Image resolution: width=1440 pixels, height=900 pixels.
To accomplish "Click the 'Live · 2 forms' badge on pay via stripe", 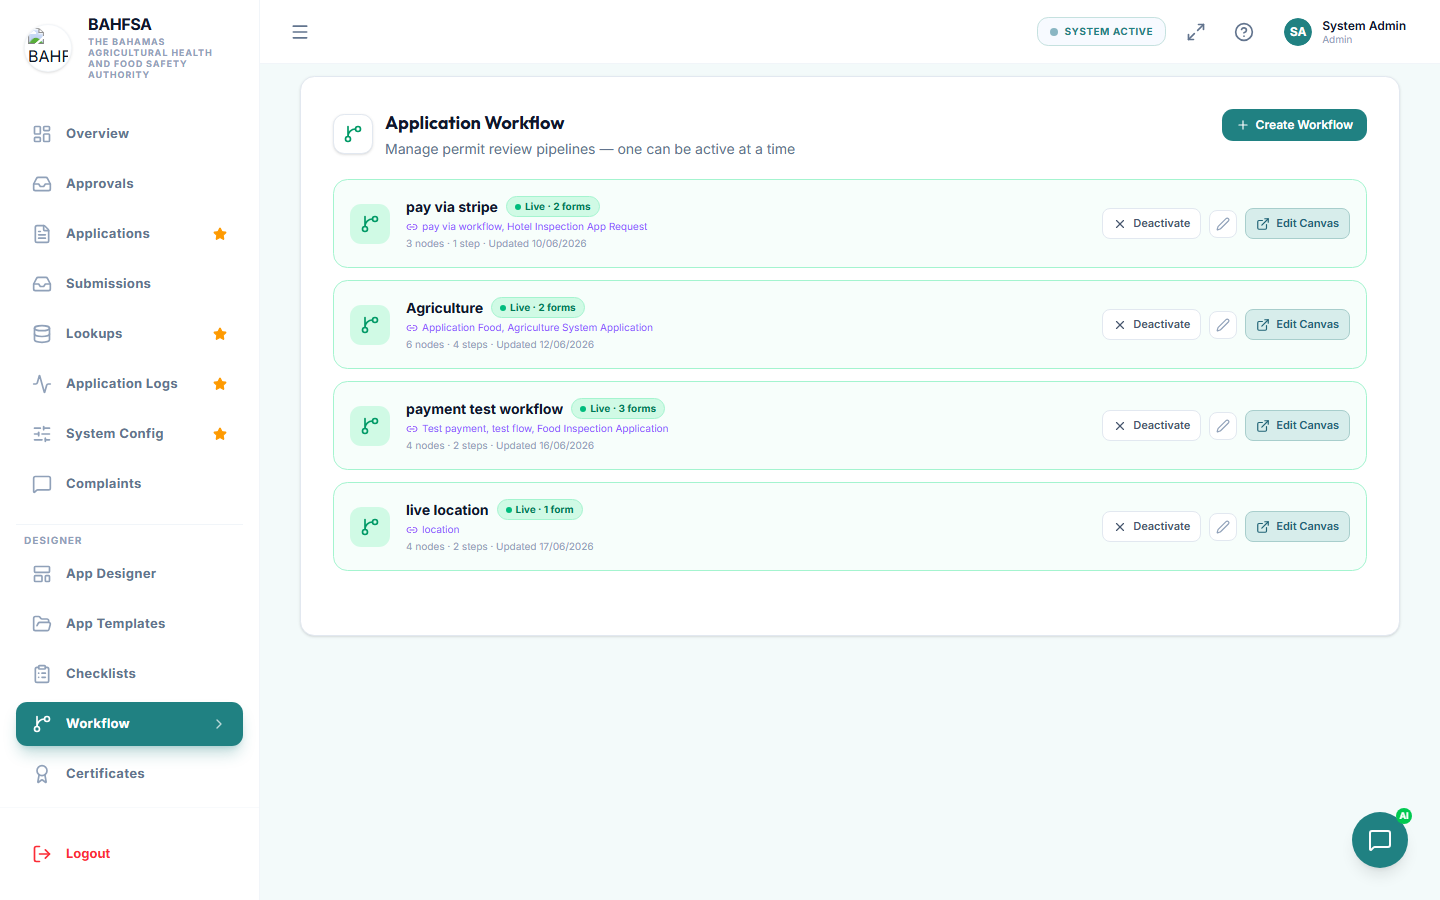I will (553, 207).
